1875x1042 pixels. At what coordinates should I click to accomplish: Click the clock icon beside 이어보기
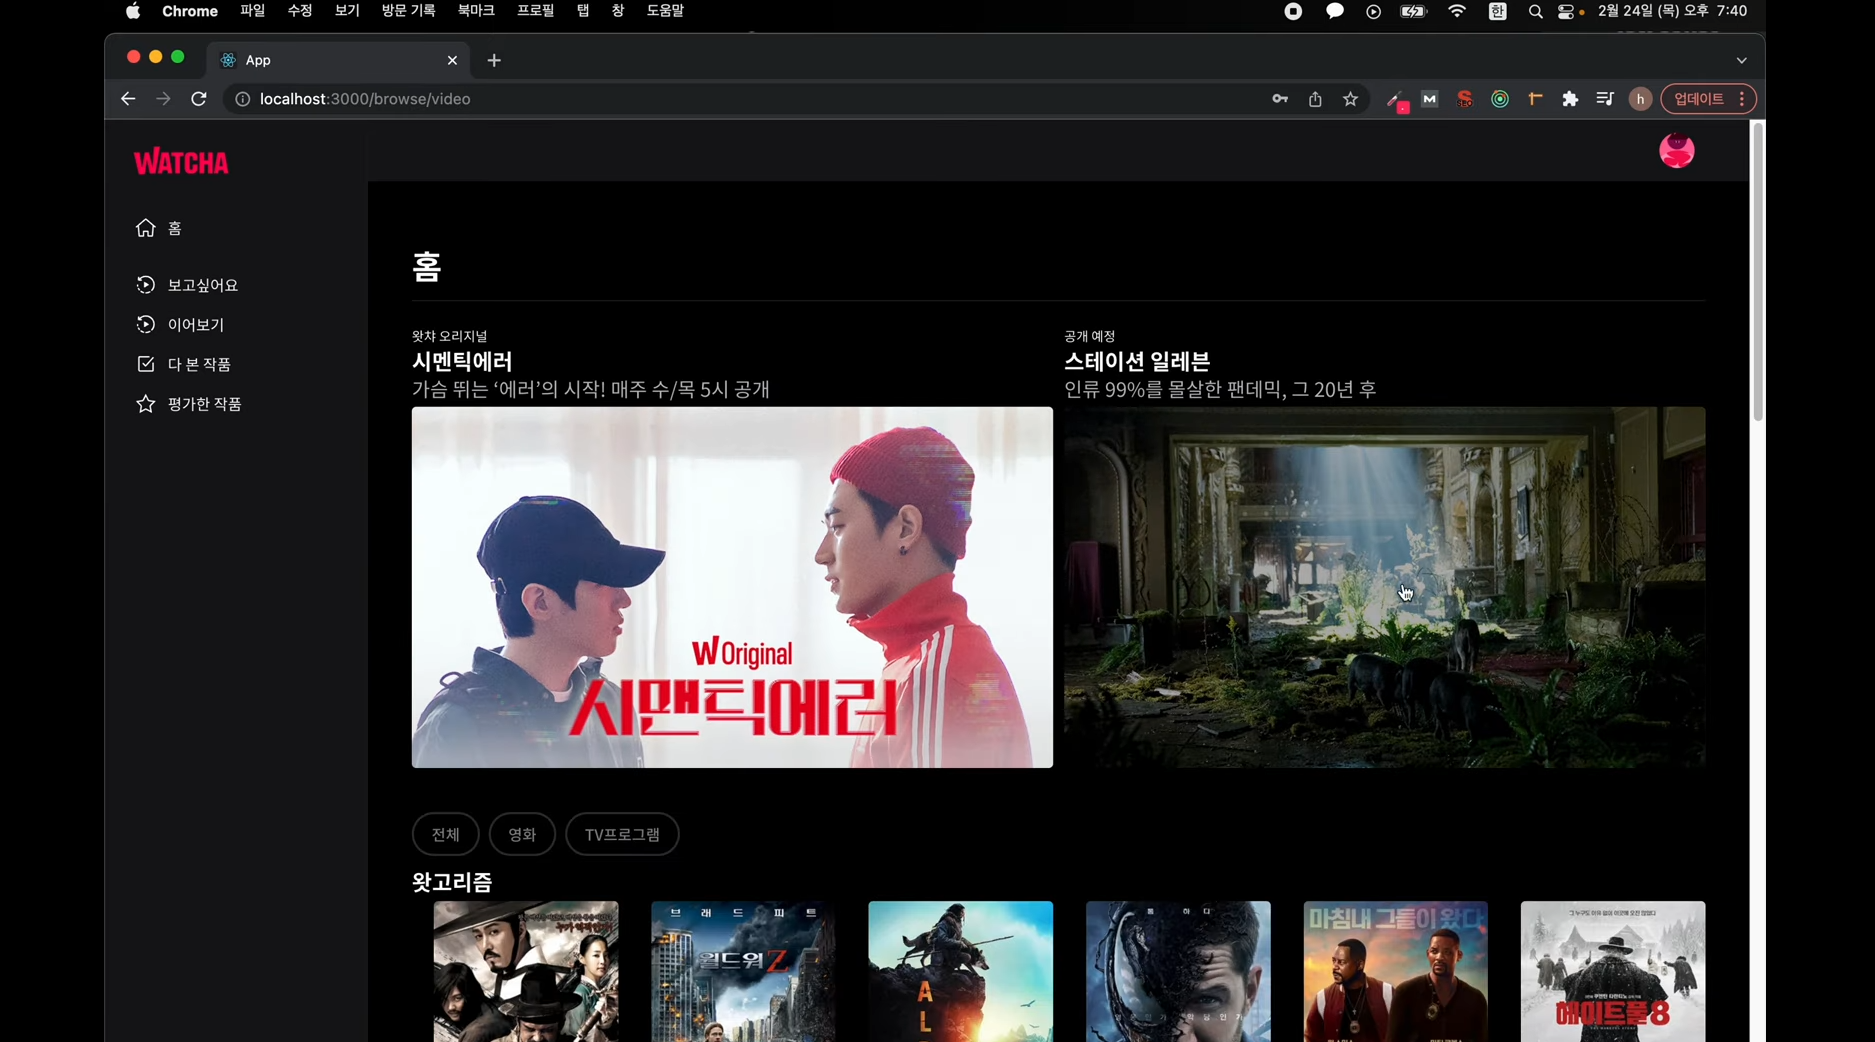(x=146, y=324)
